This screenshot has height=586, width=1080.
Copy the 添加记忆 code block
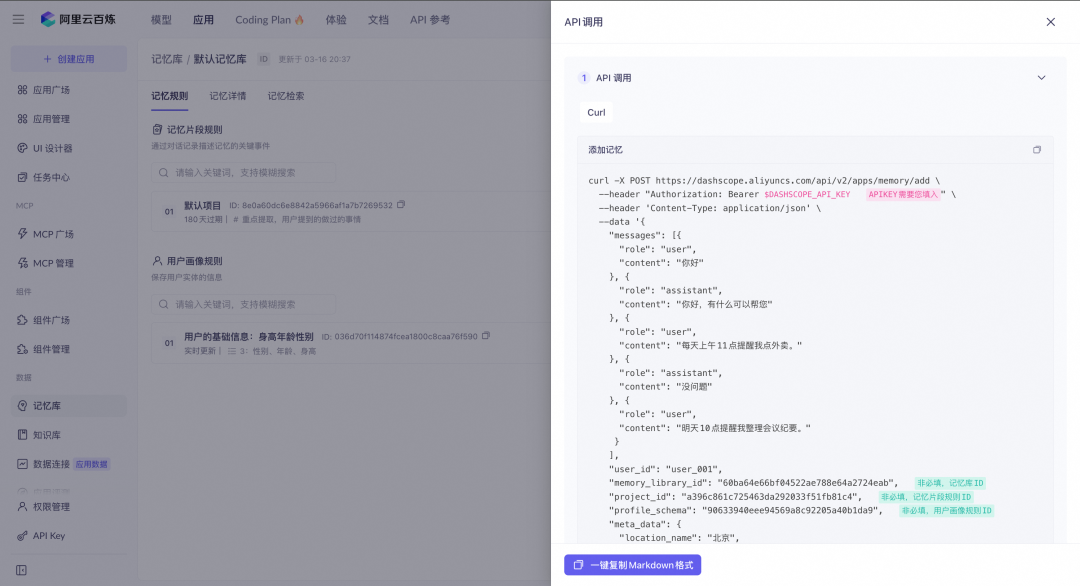click(1037, 150)
